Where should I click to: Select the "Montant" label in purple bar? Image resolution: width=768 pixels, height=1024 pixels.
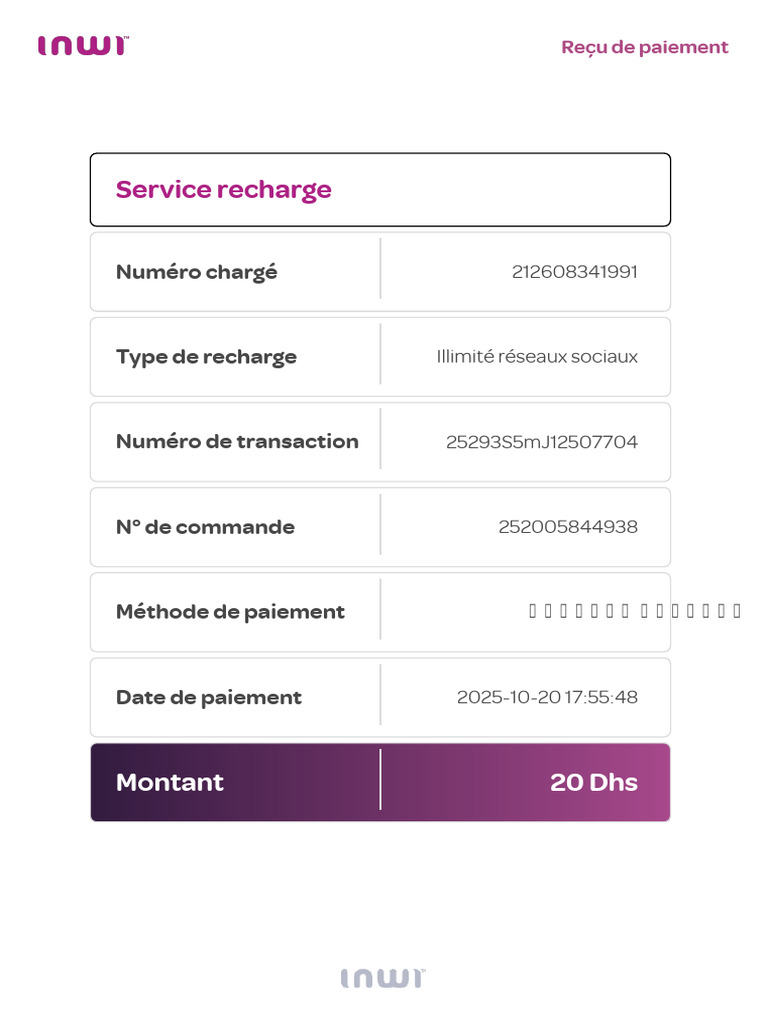pos(170,782)
